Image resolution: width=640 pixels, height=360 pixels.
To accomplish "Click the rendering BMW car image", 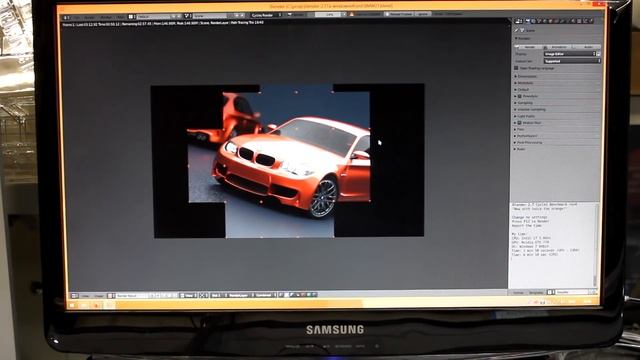I will 288,160.
